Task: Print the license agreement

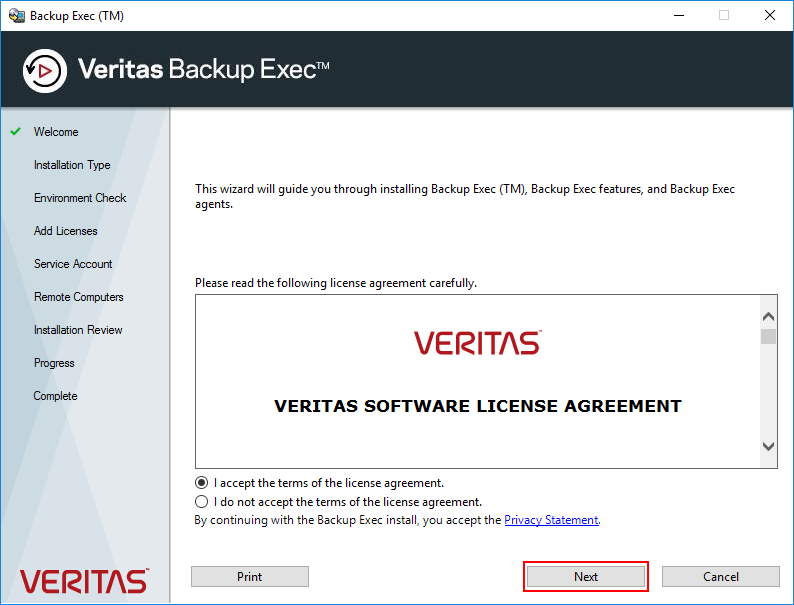Action: (250, 576)
